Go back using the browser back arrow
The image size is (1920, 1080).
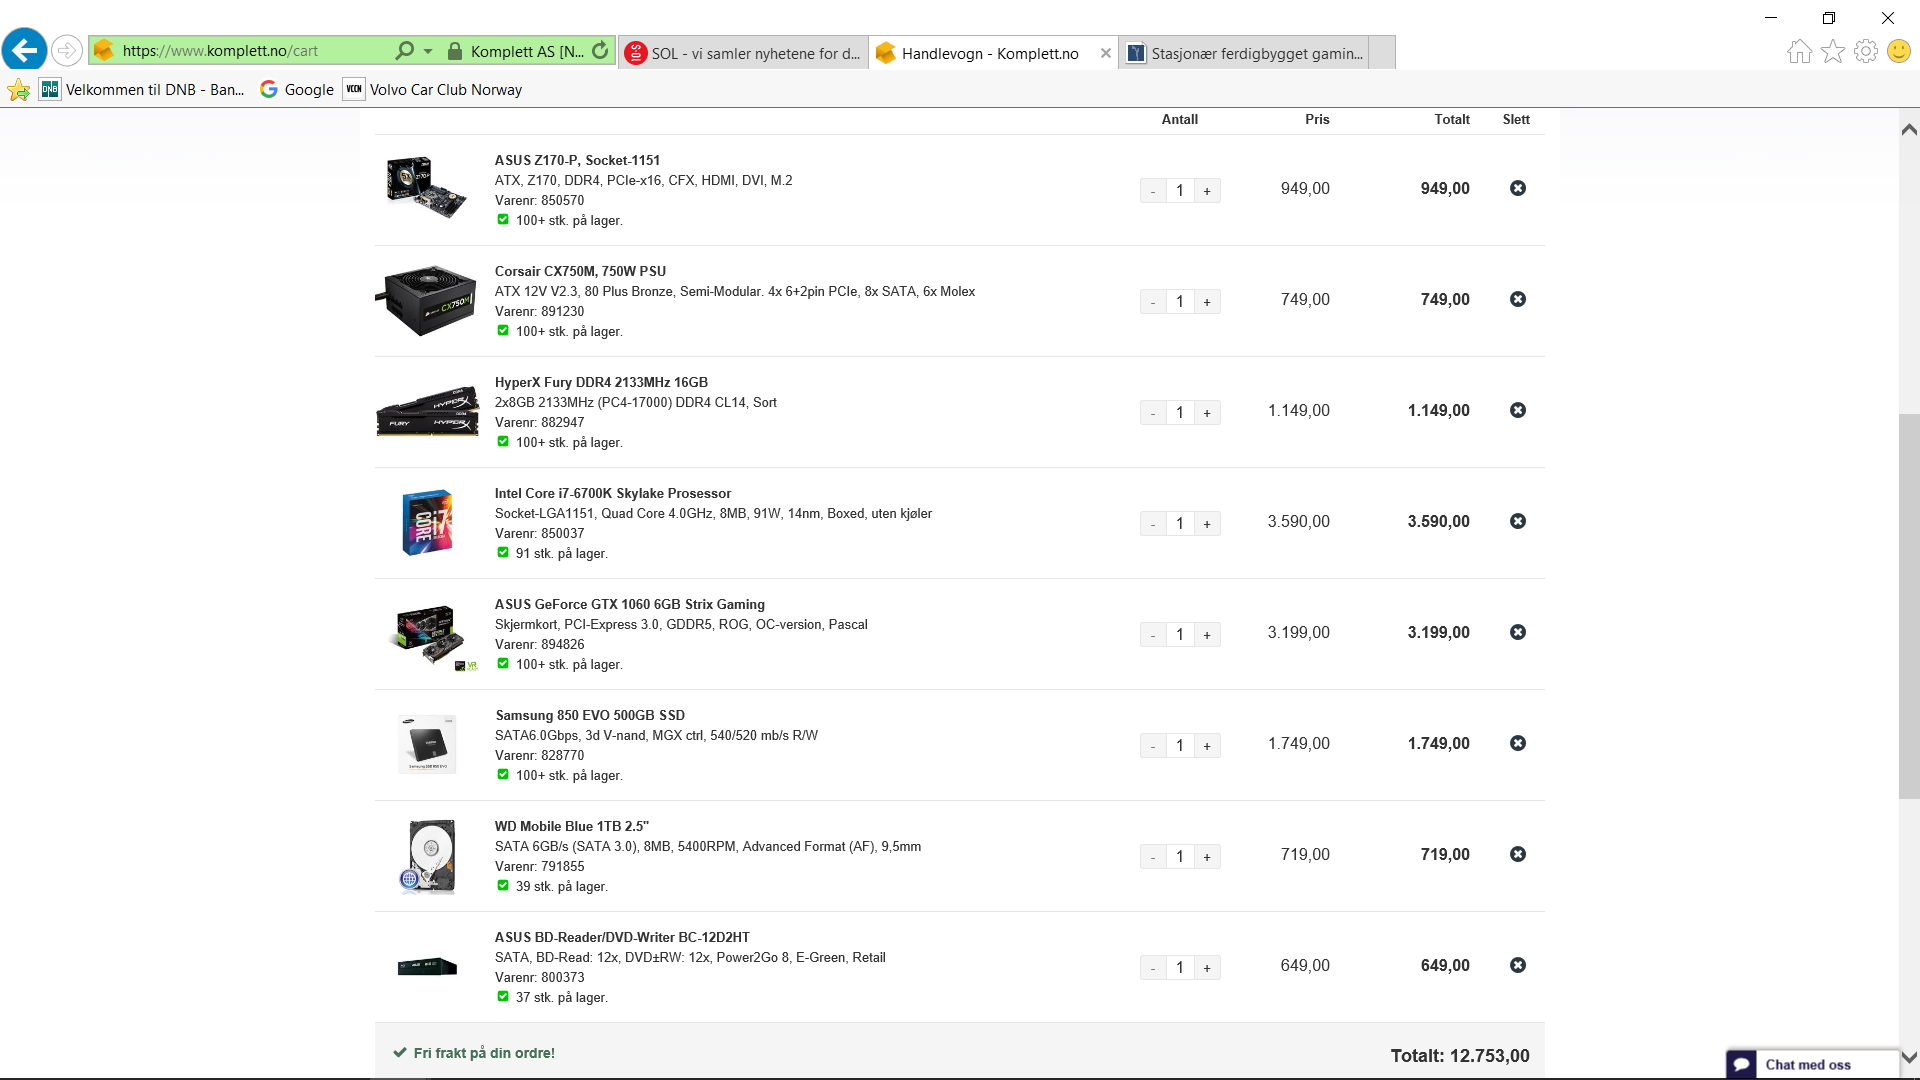click(24, 50)
